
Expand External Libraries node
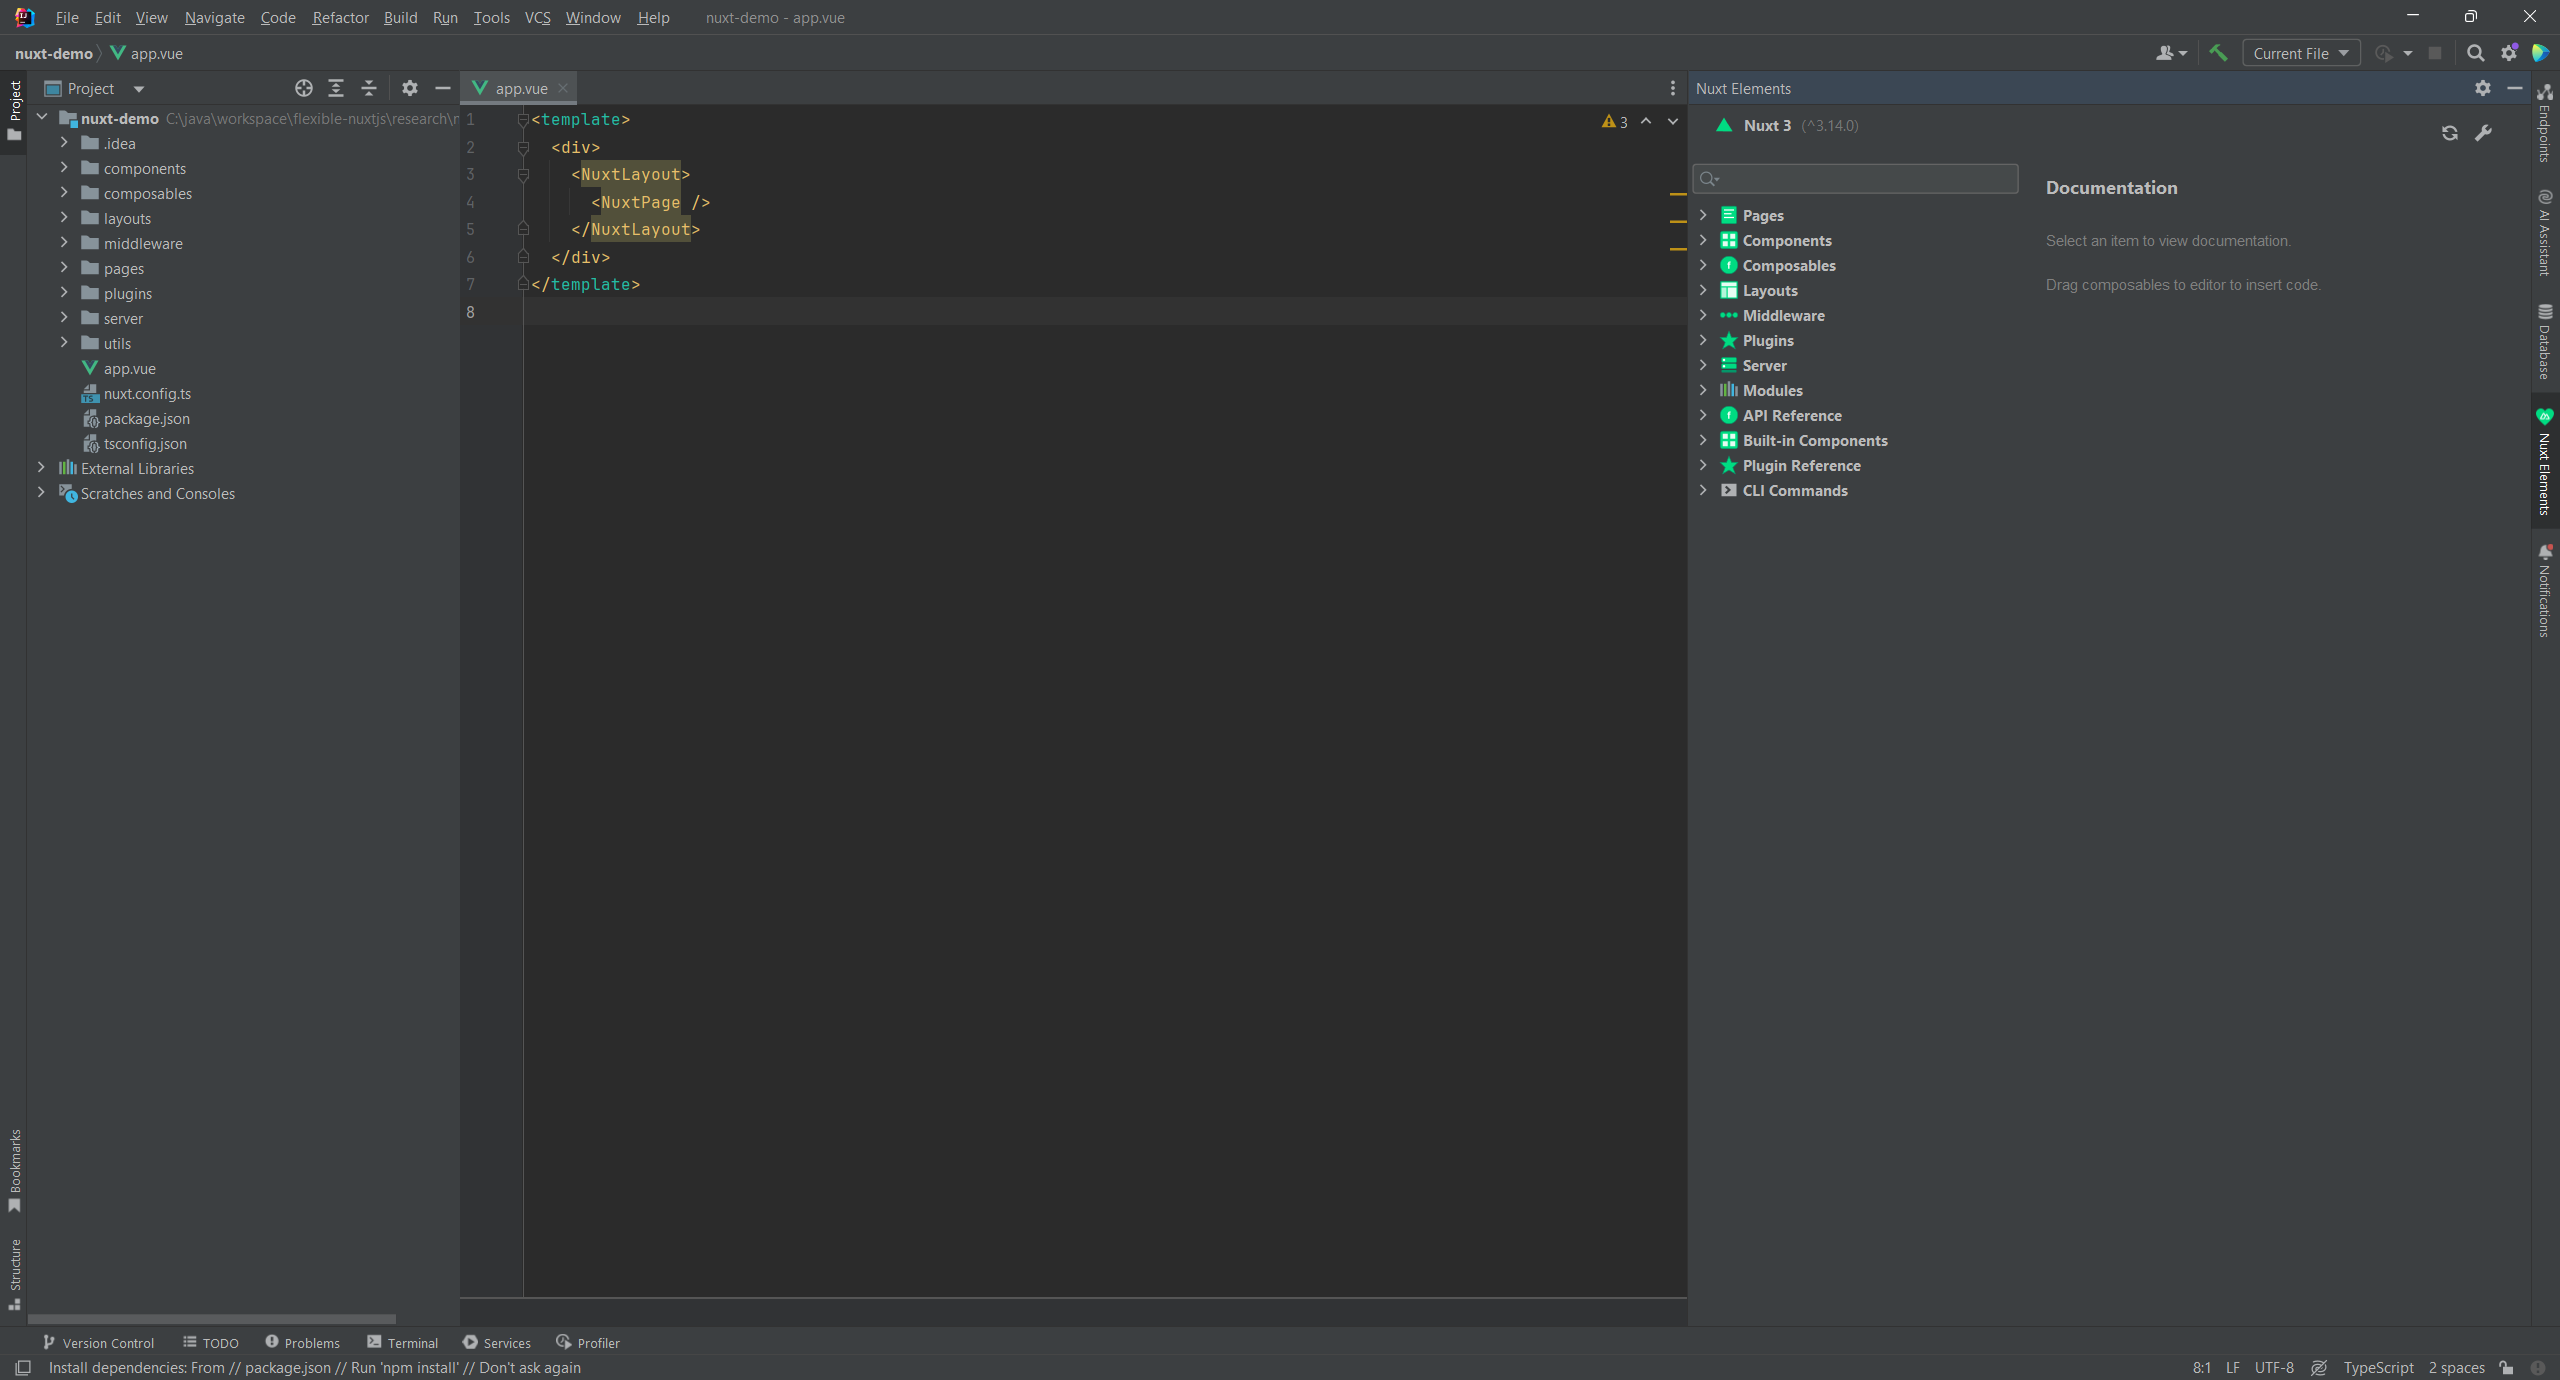tap(41, 467)
